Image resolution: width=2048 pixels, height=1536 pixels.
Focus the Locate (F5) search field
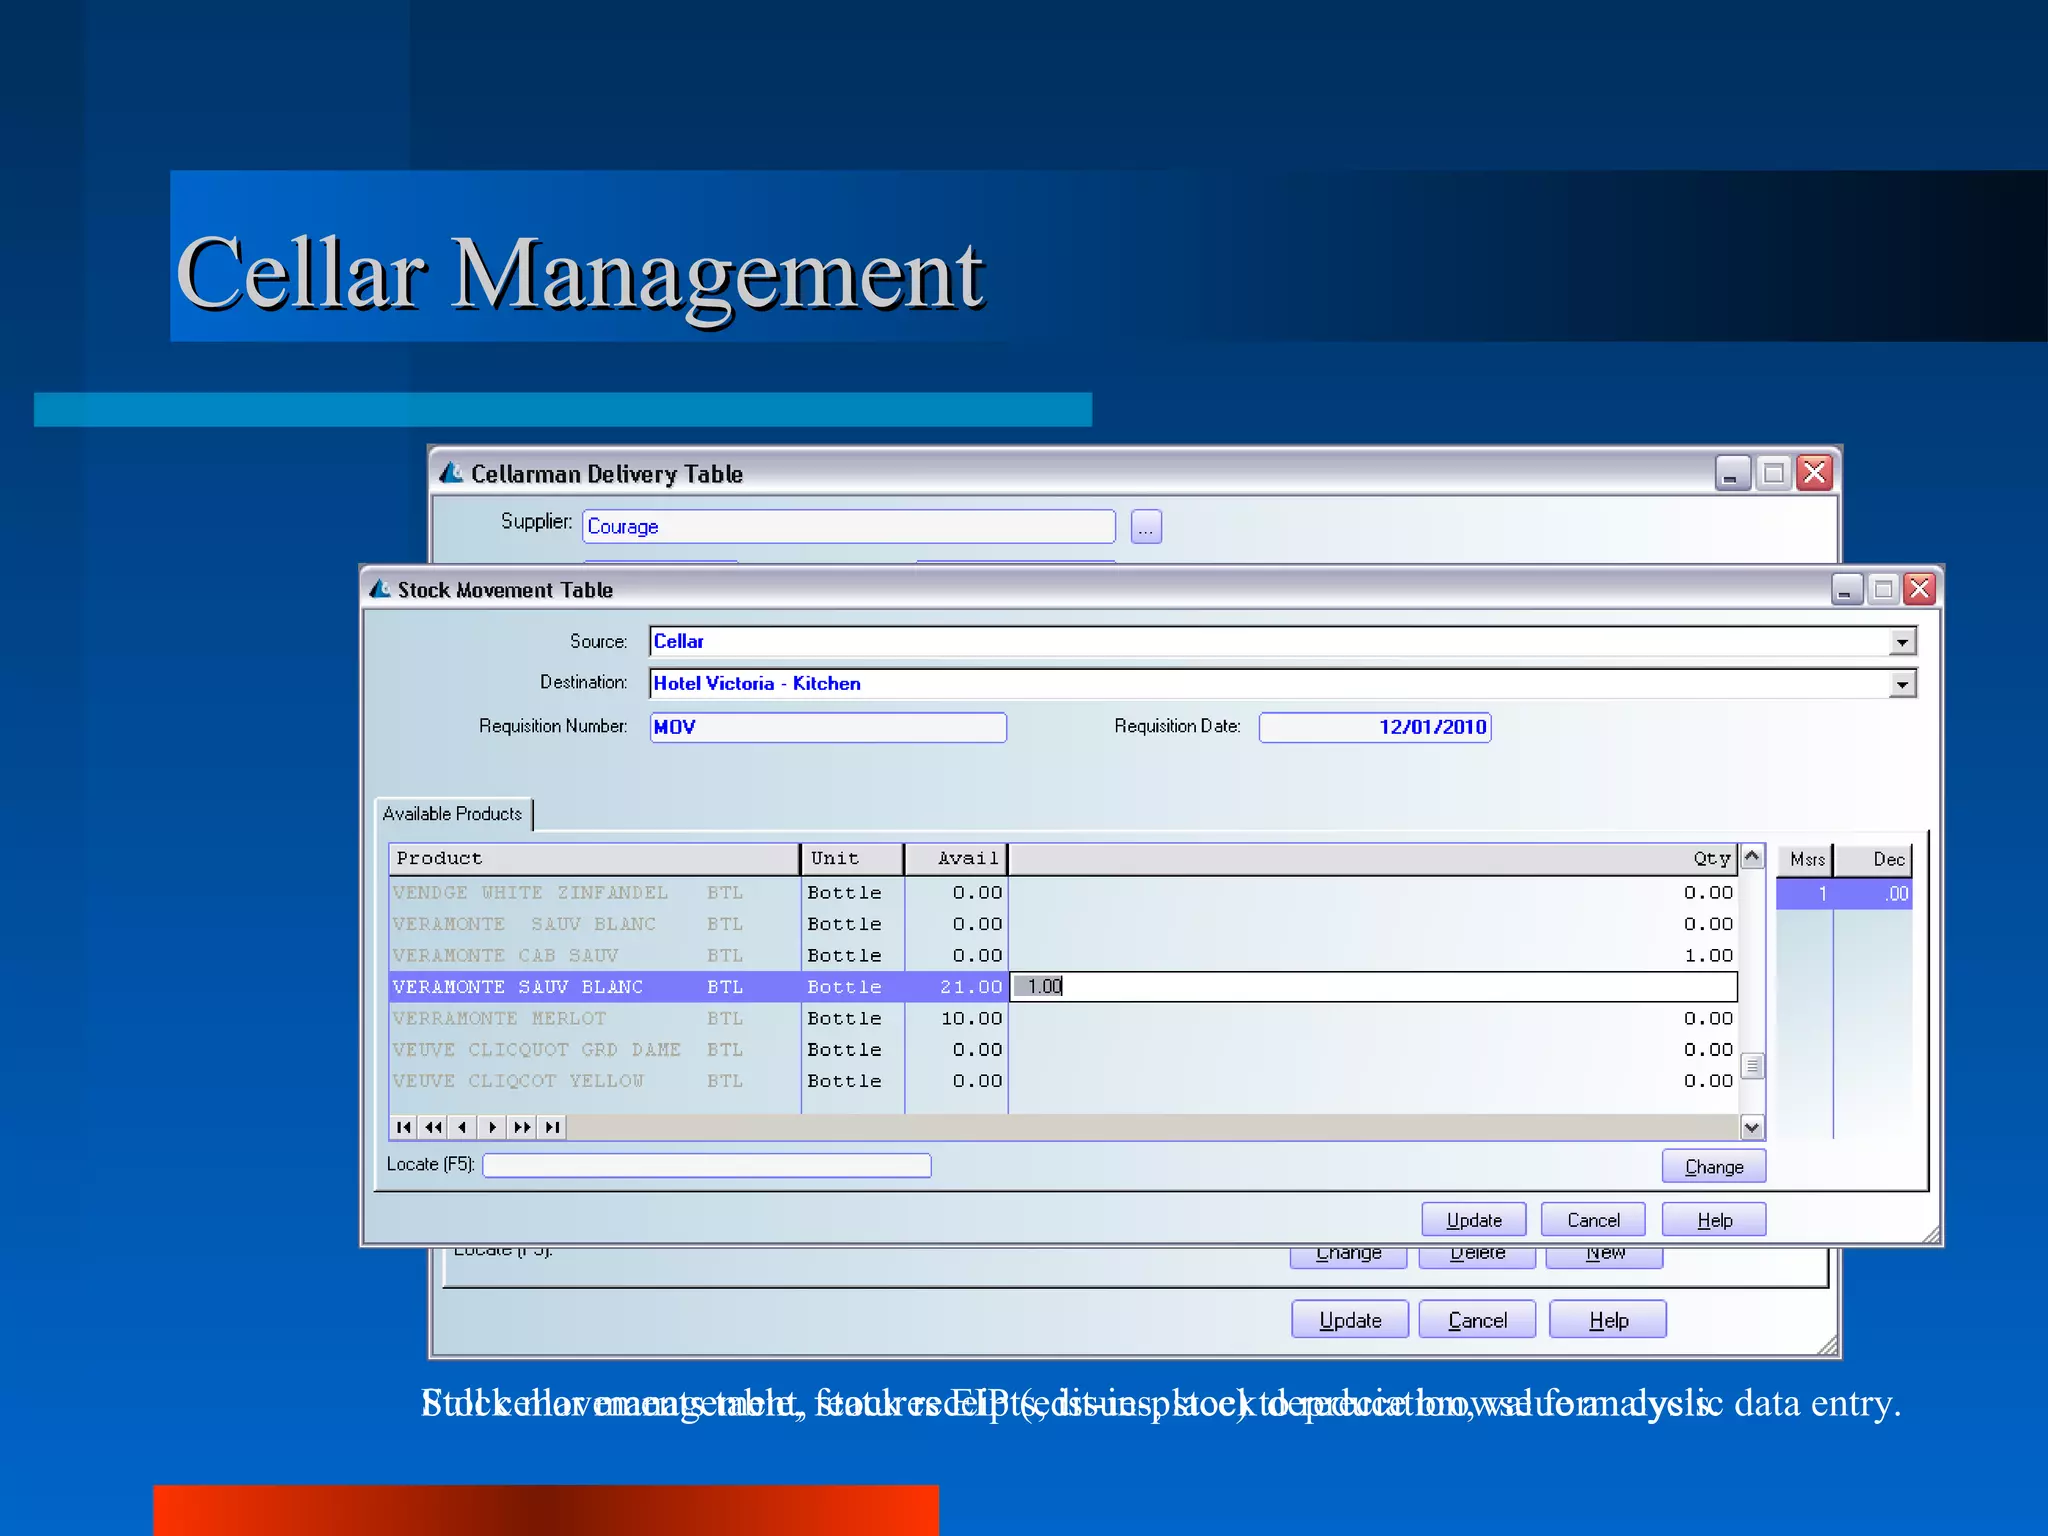click(707, 1165)
